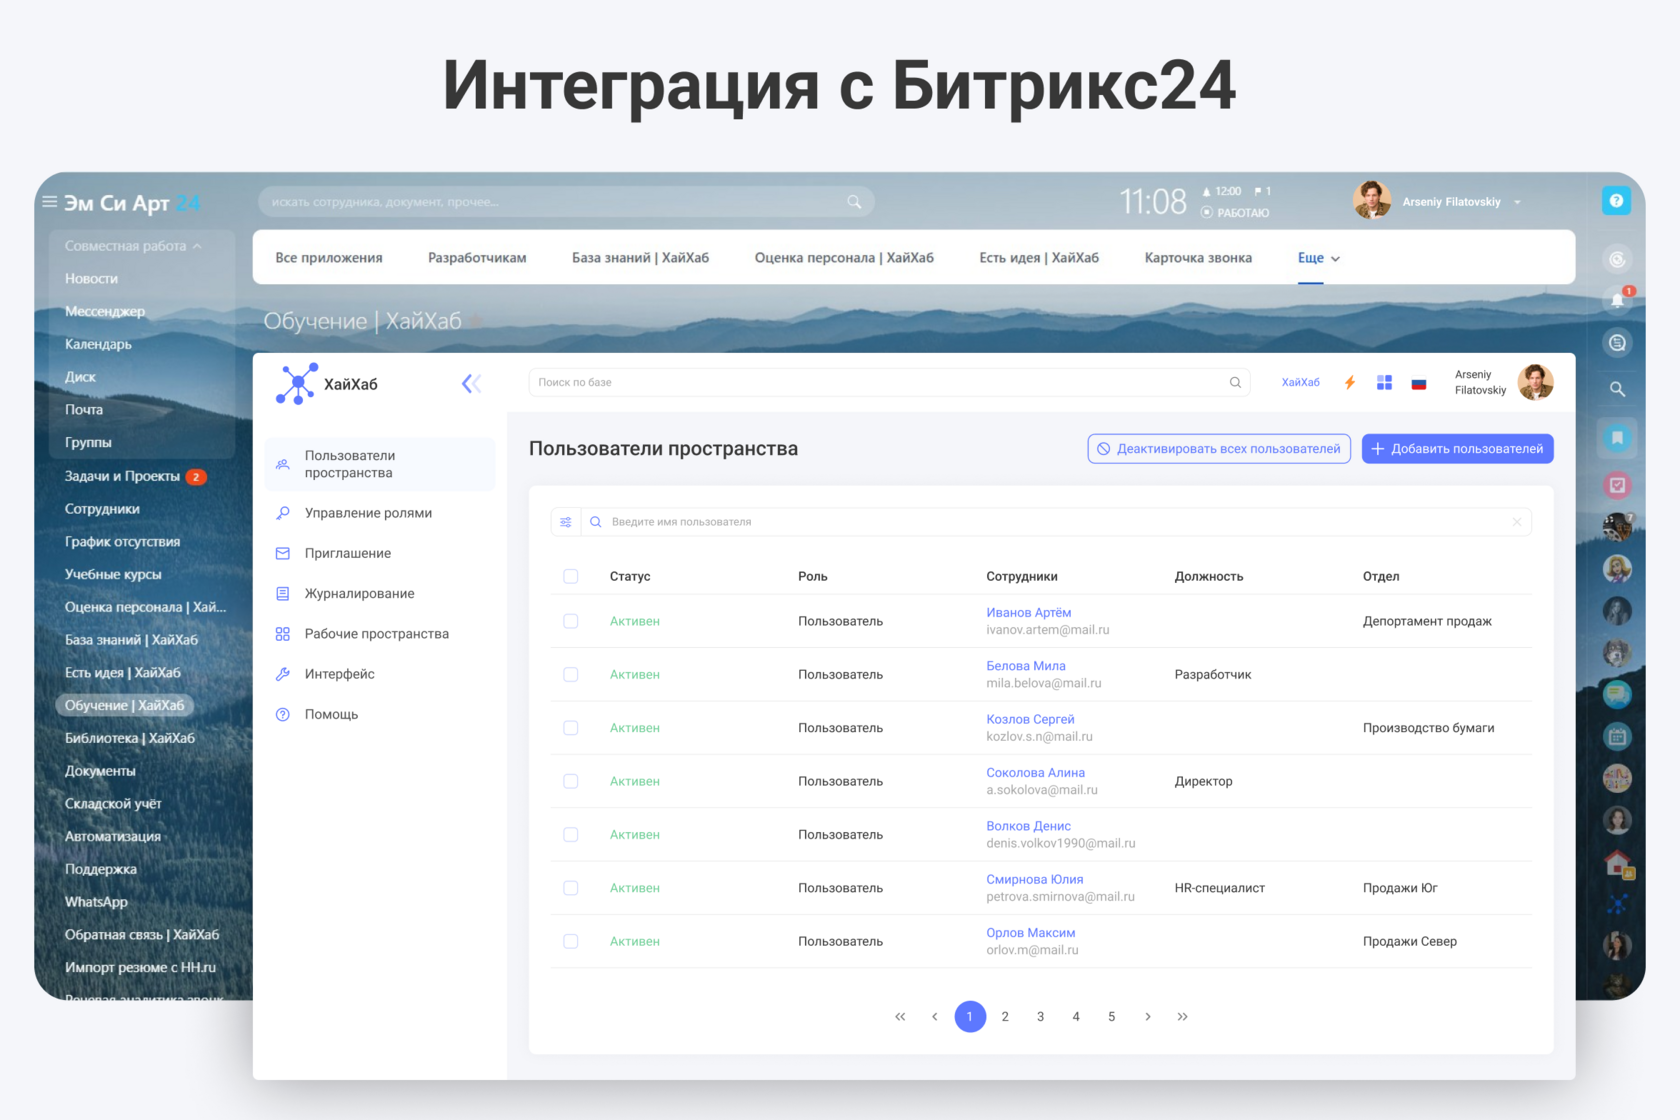Click the house icon in right sidebar

click(x=1617, y=863)
